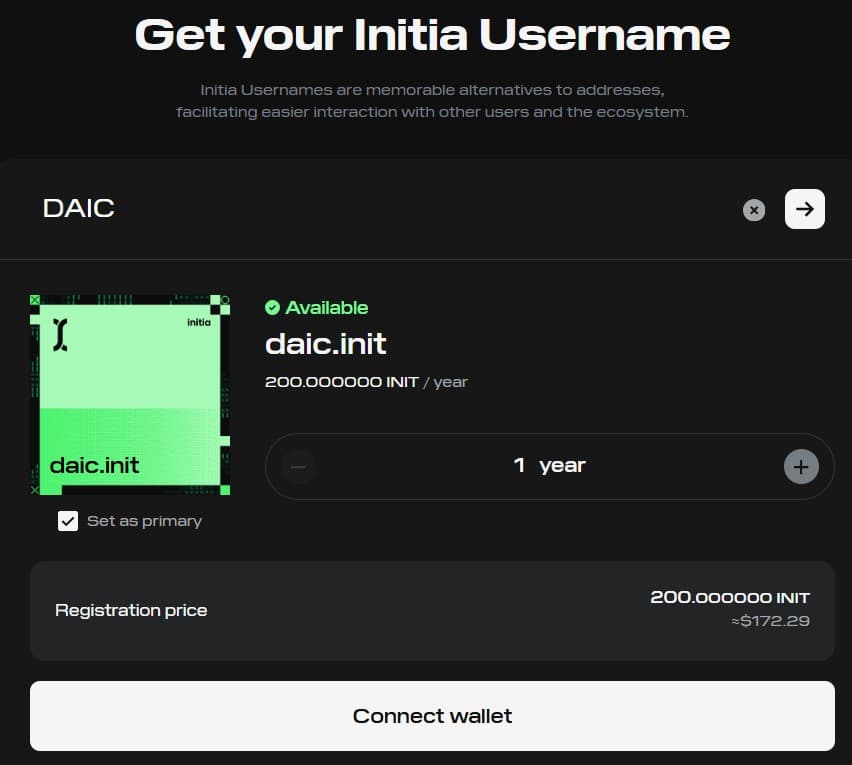Viewport: 852px width, 765px height.
Task: Select the daic.init domain title
Action: pyautogui.click(x=325, y=344)
